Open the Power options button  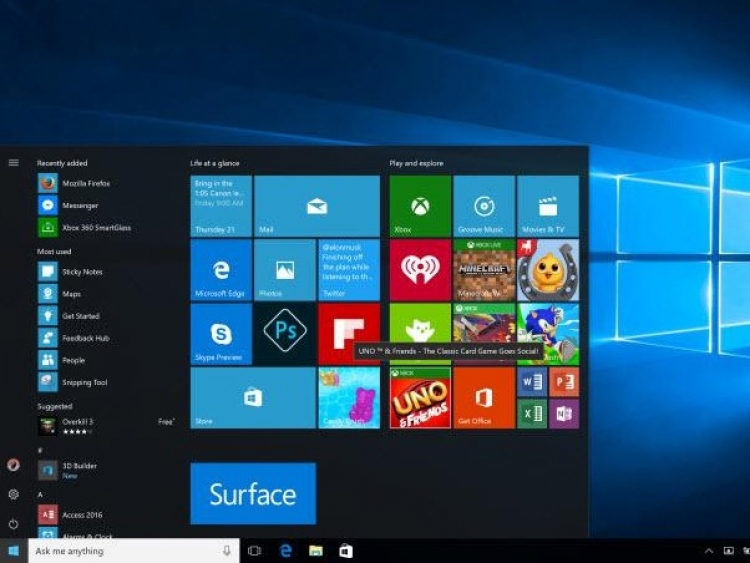click(x=13, y=523)
